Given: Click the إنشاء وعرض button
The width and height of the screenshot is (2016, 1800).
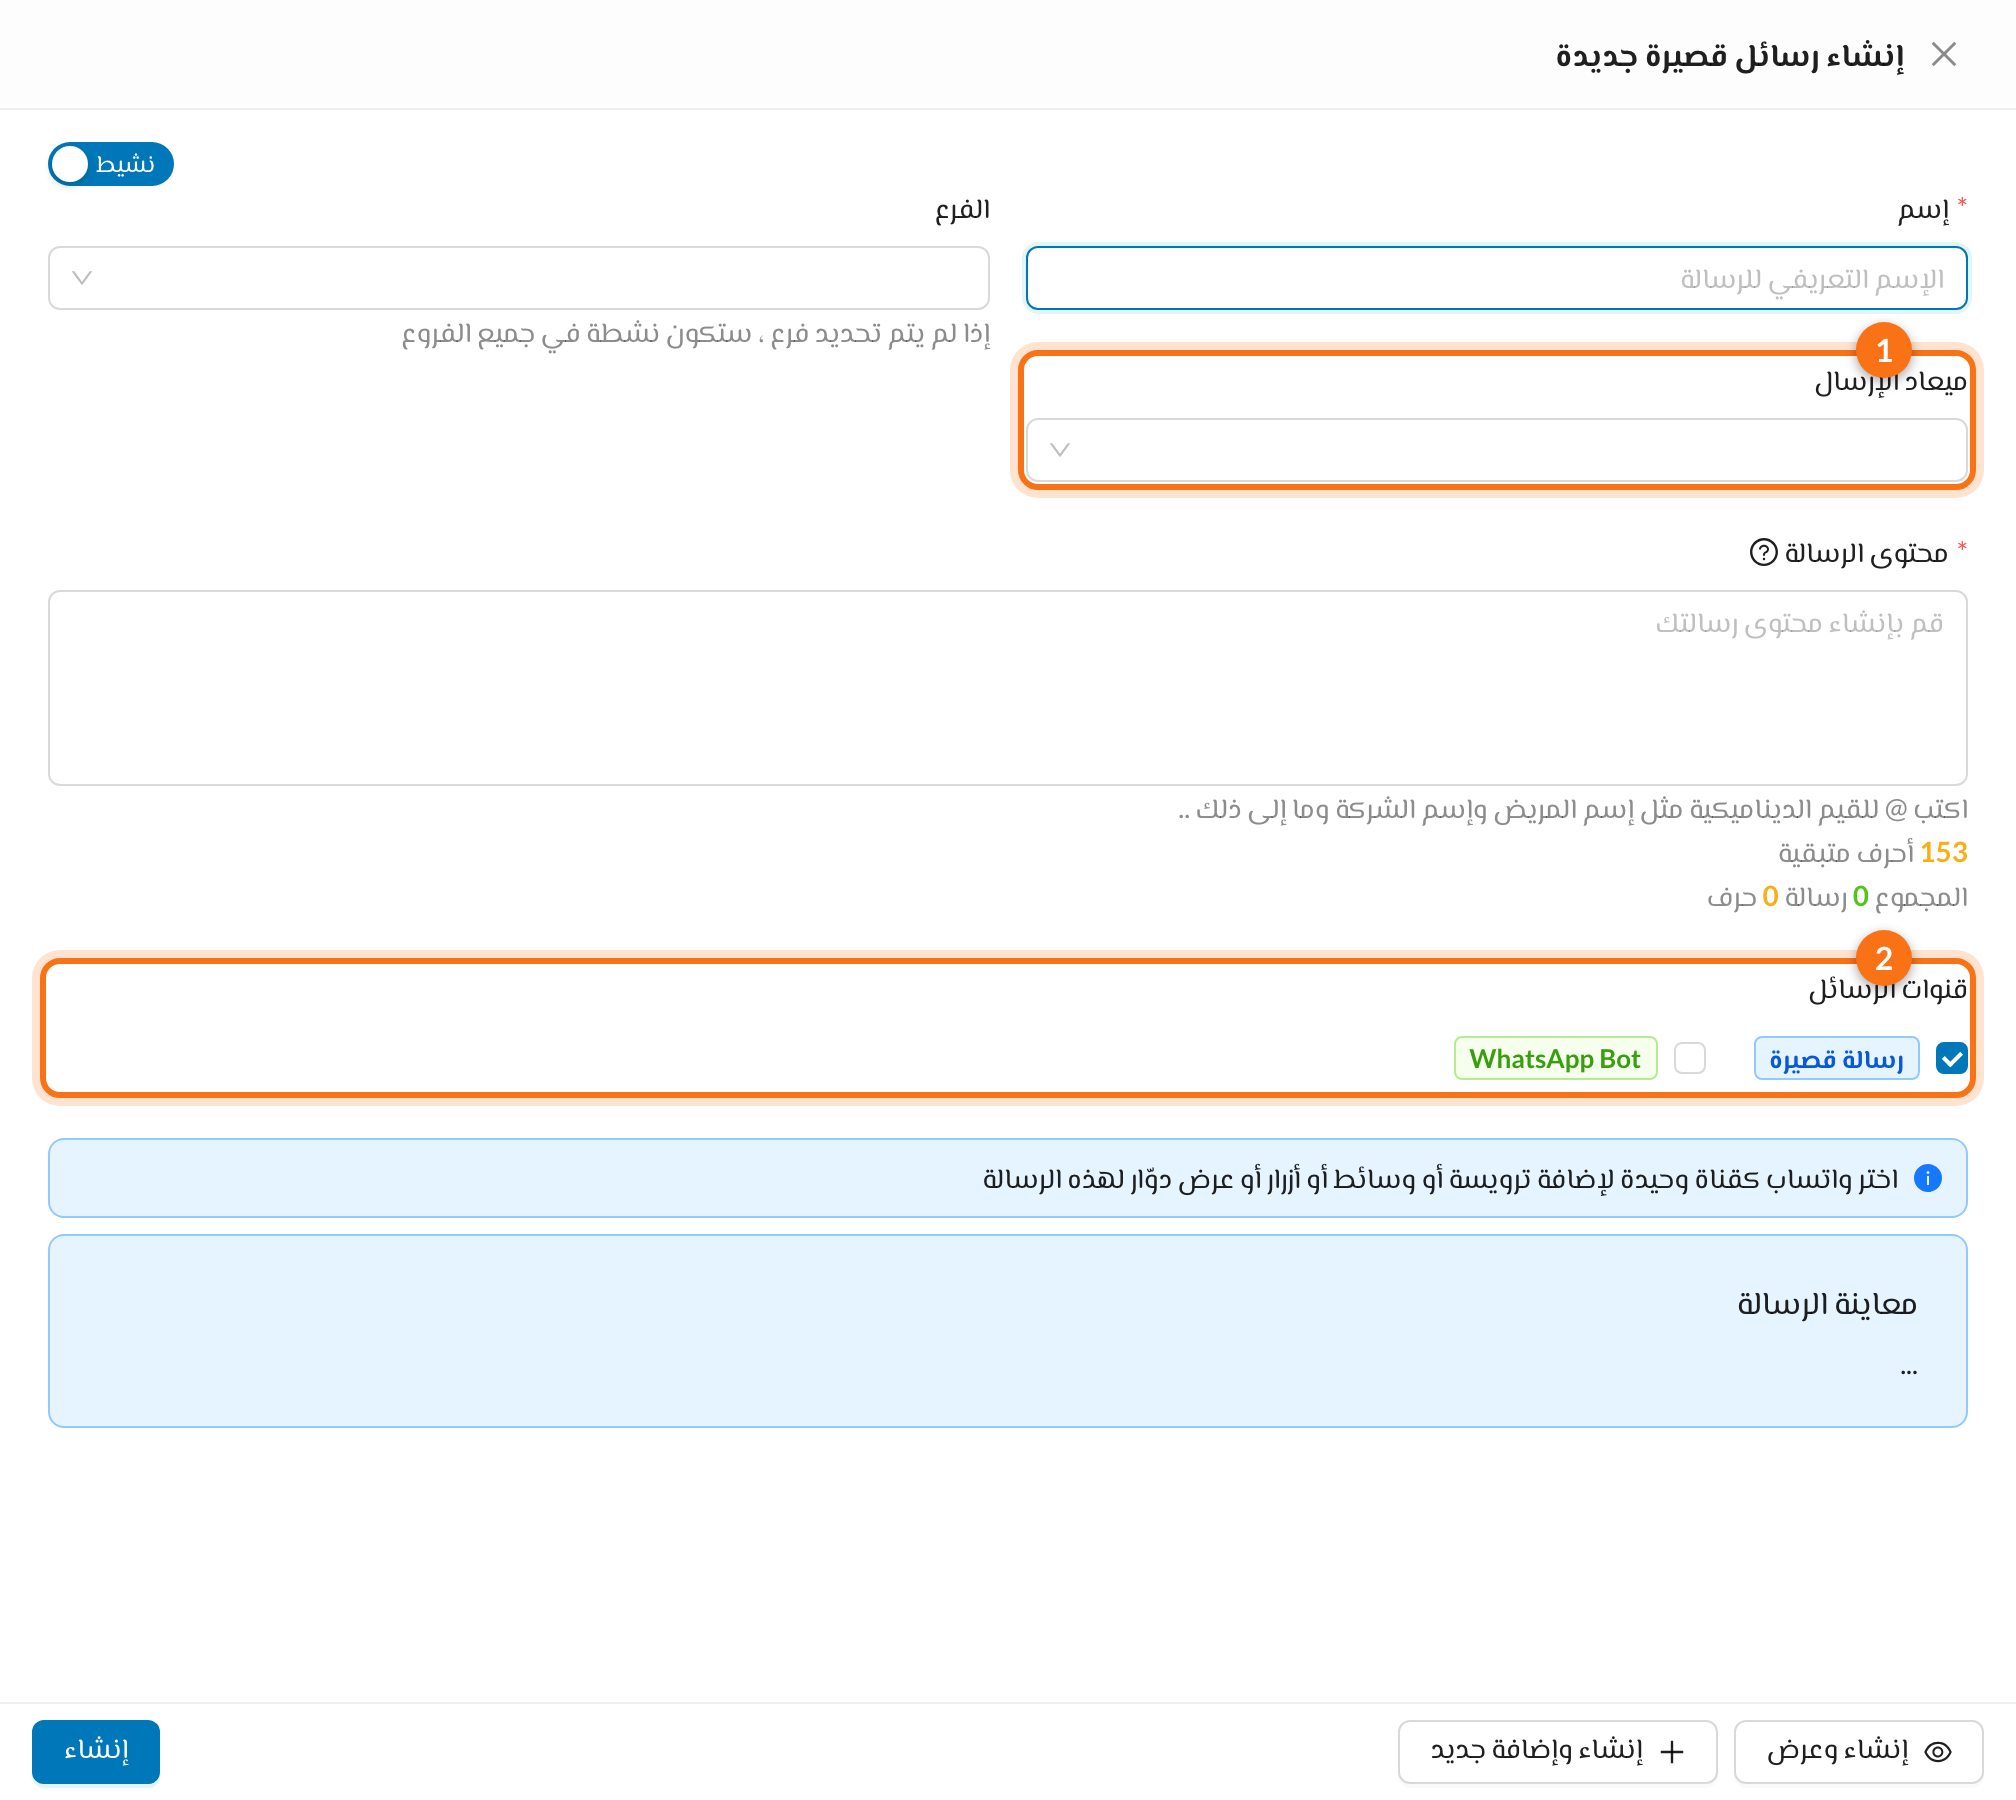Looking at the screenshot, I should click(1858, 1751).
